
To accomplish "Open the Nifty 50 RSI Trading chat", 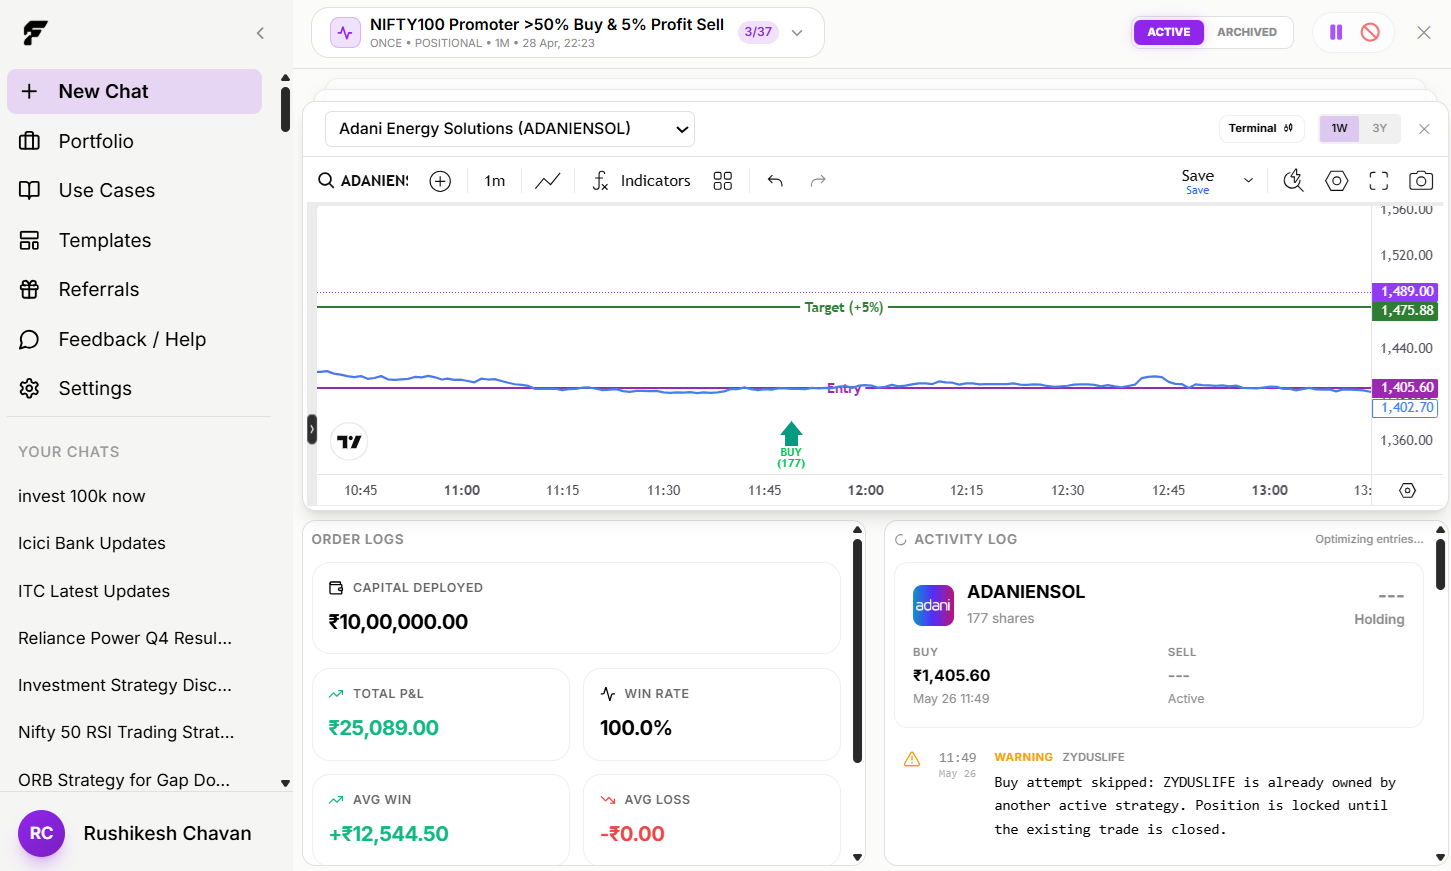I will coord(126,732).
